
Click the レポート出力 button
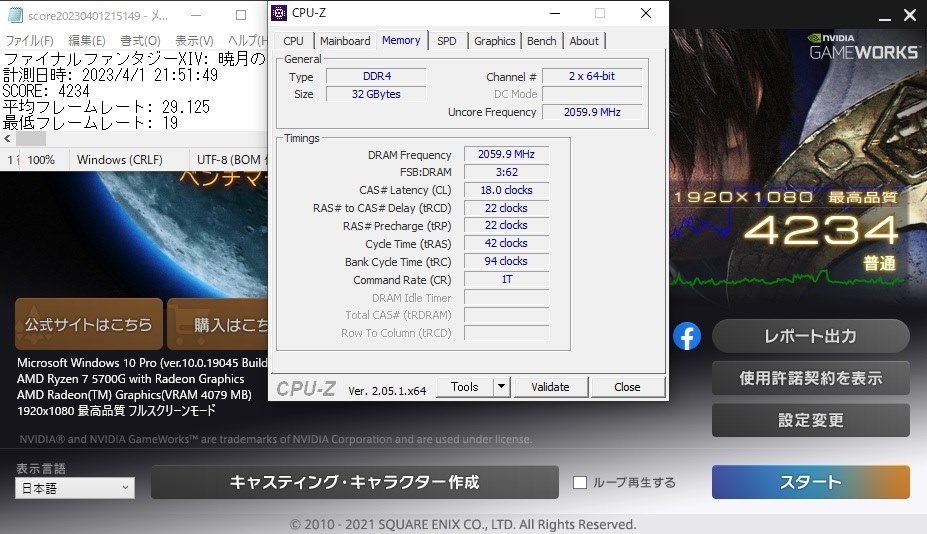(x=811, y=336)
